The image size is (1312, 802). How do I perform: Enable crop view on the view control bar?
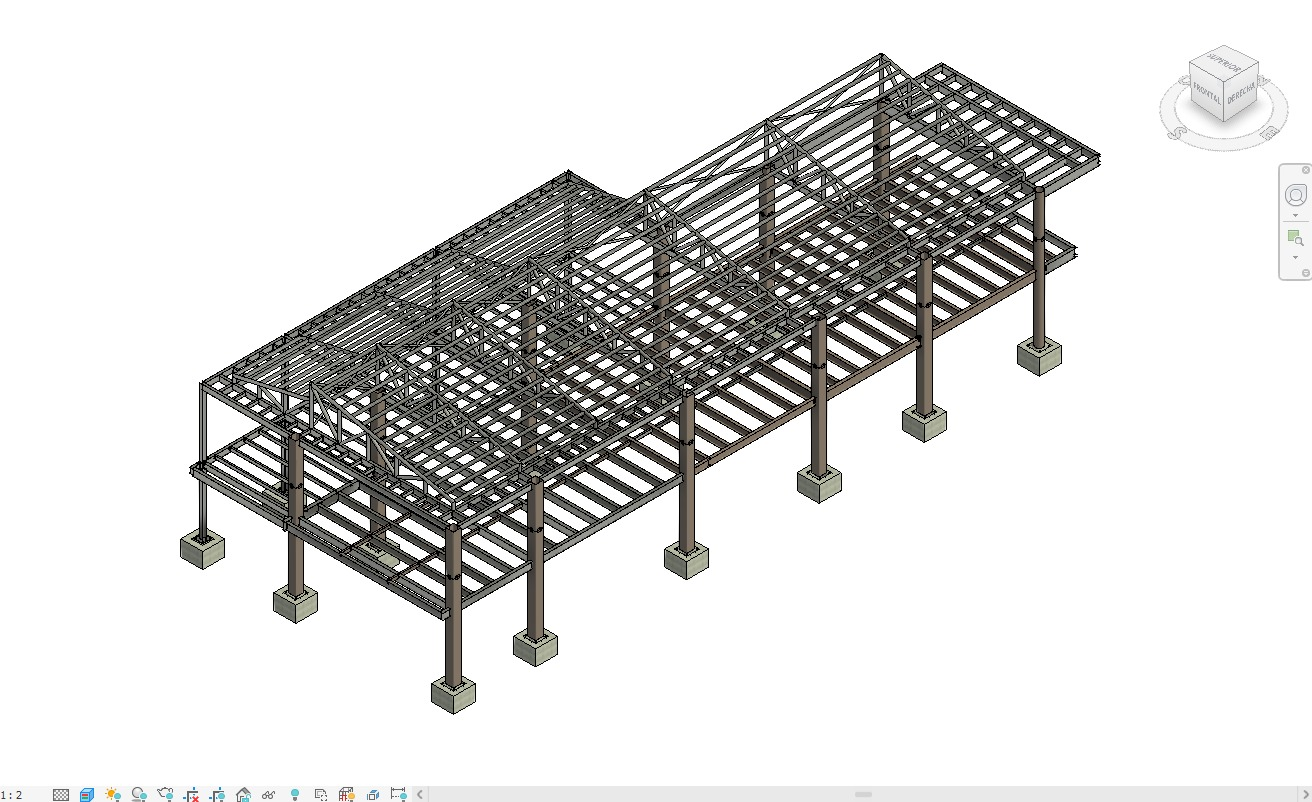[x=190, y=793]
